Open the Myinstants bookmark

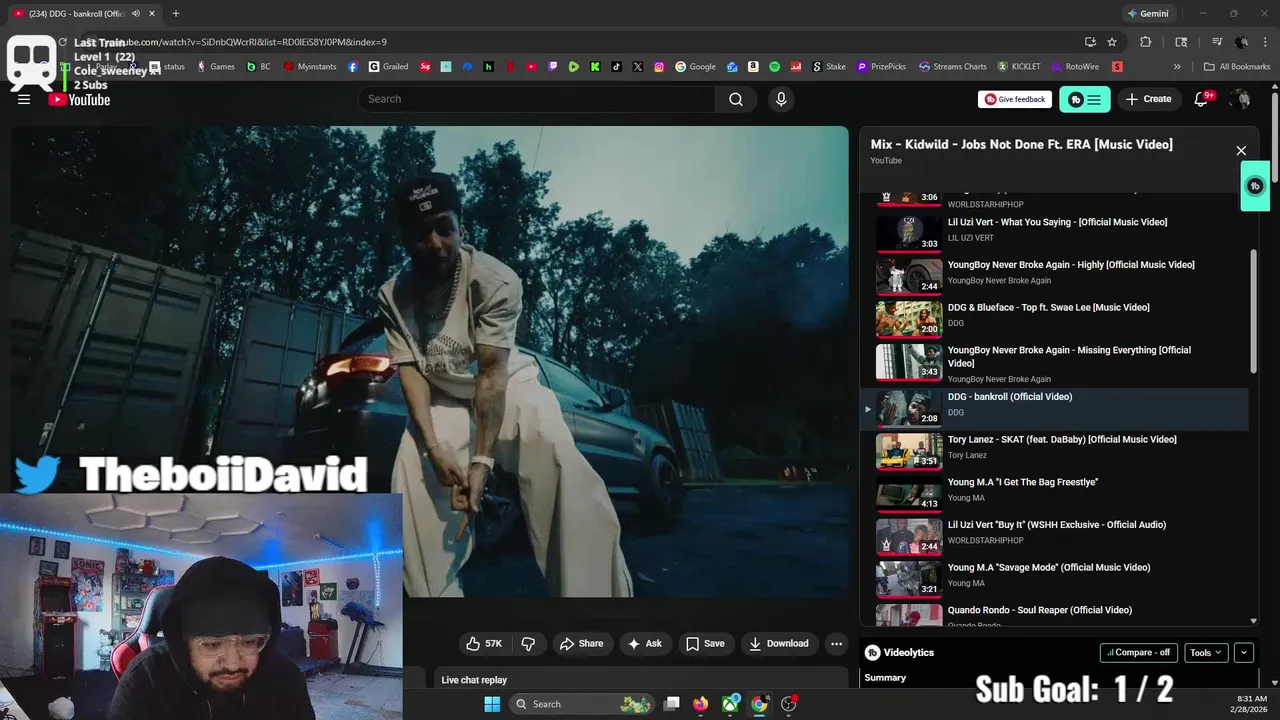(x=310, y=67)
